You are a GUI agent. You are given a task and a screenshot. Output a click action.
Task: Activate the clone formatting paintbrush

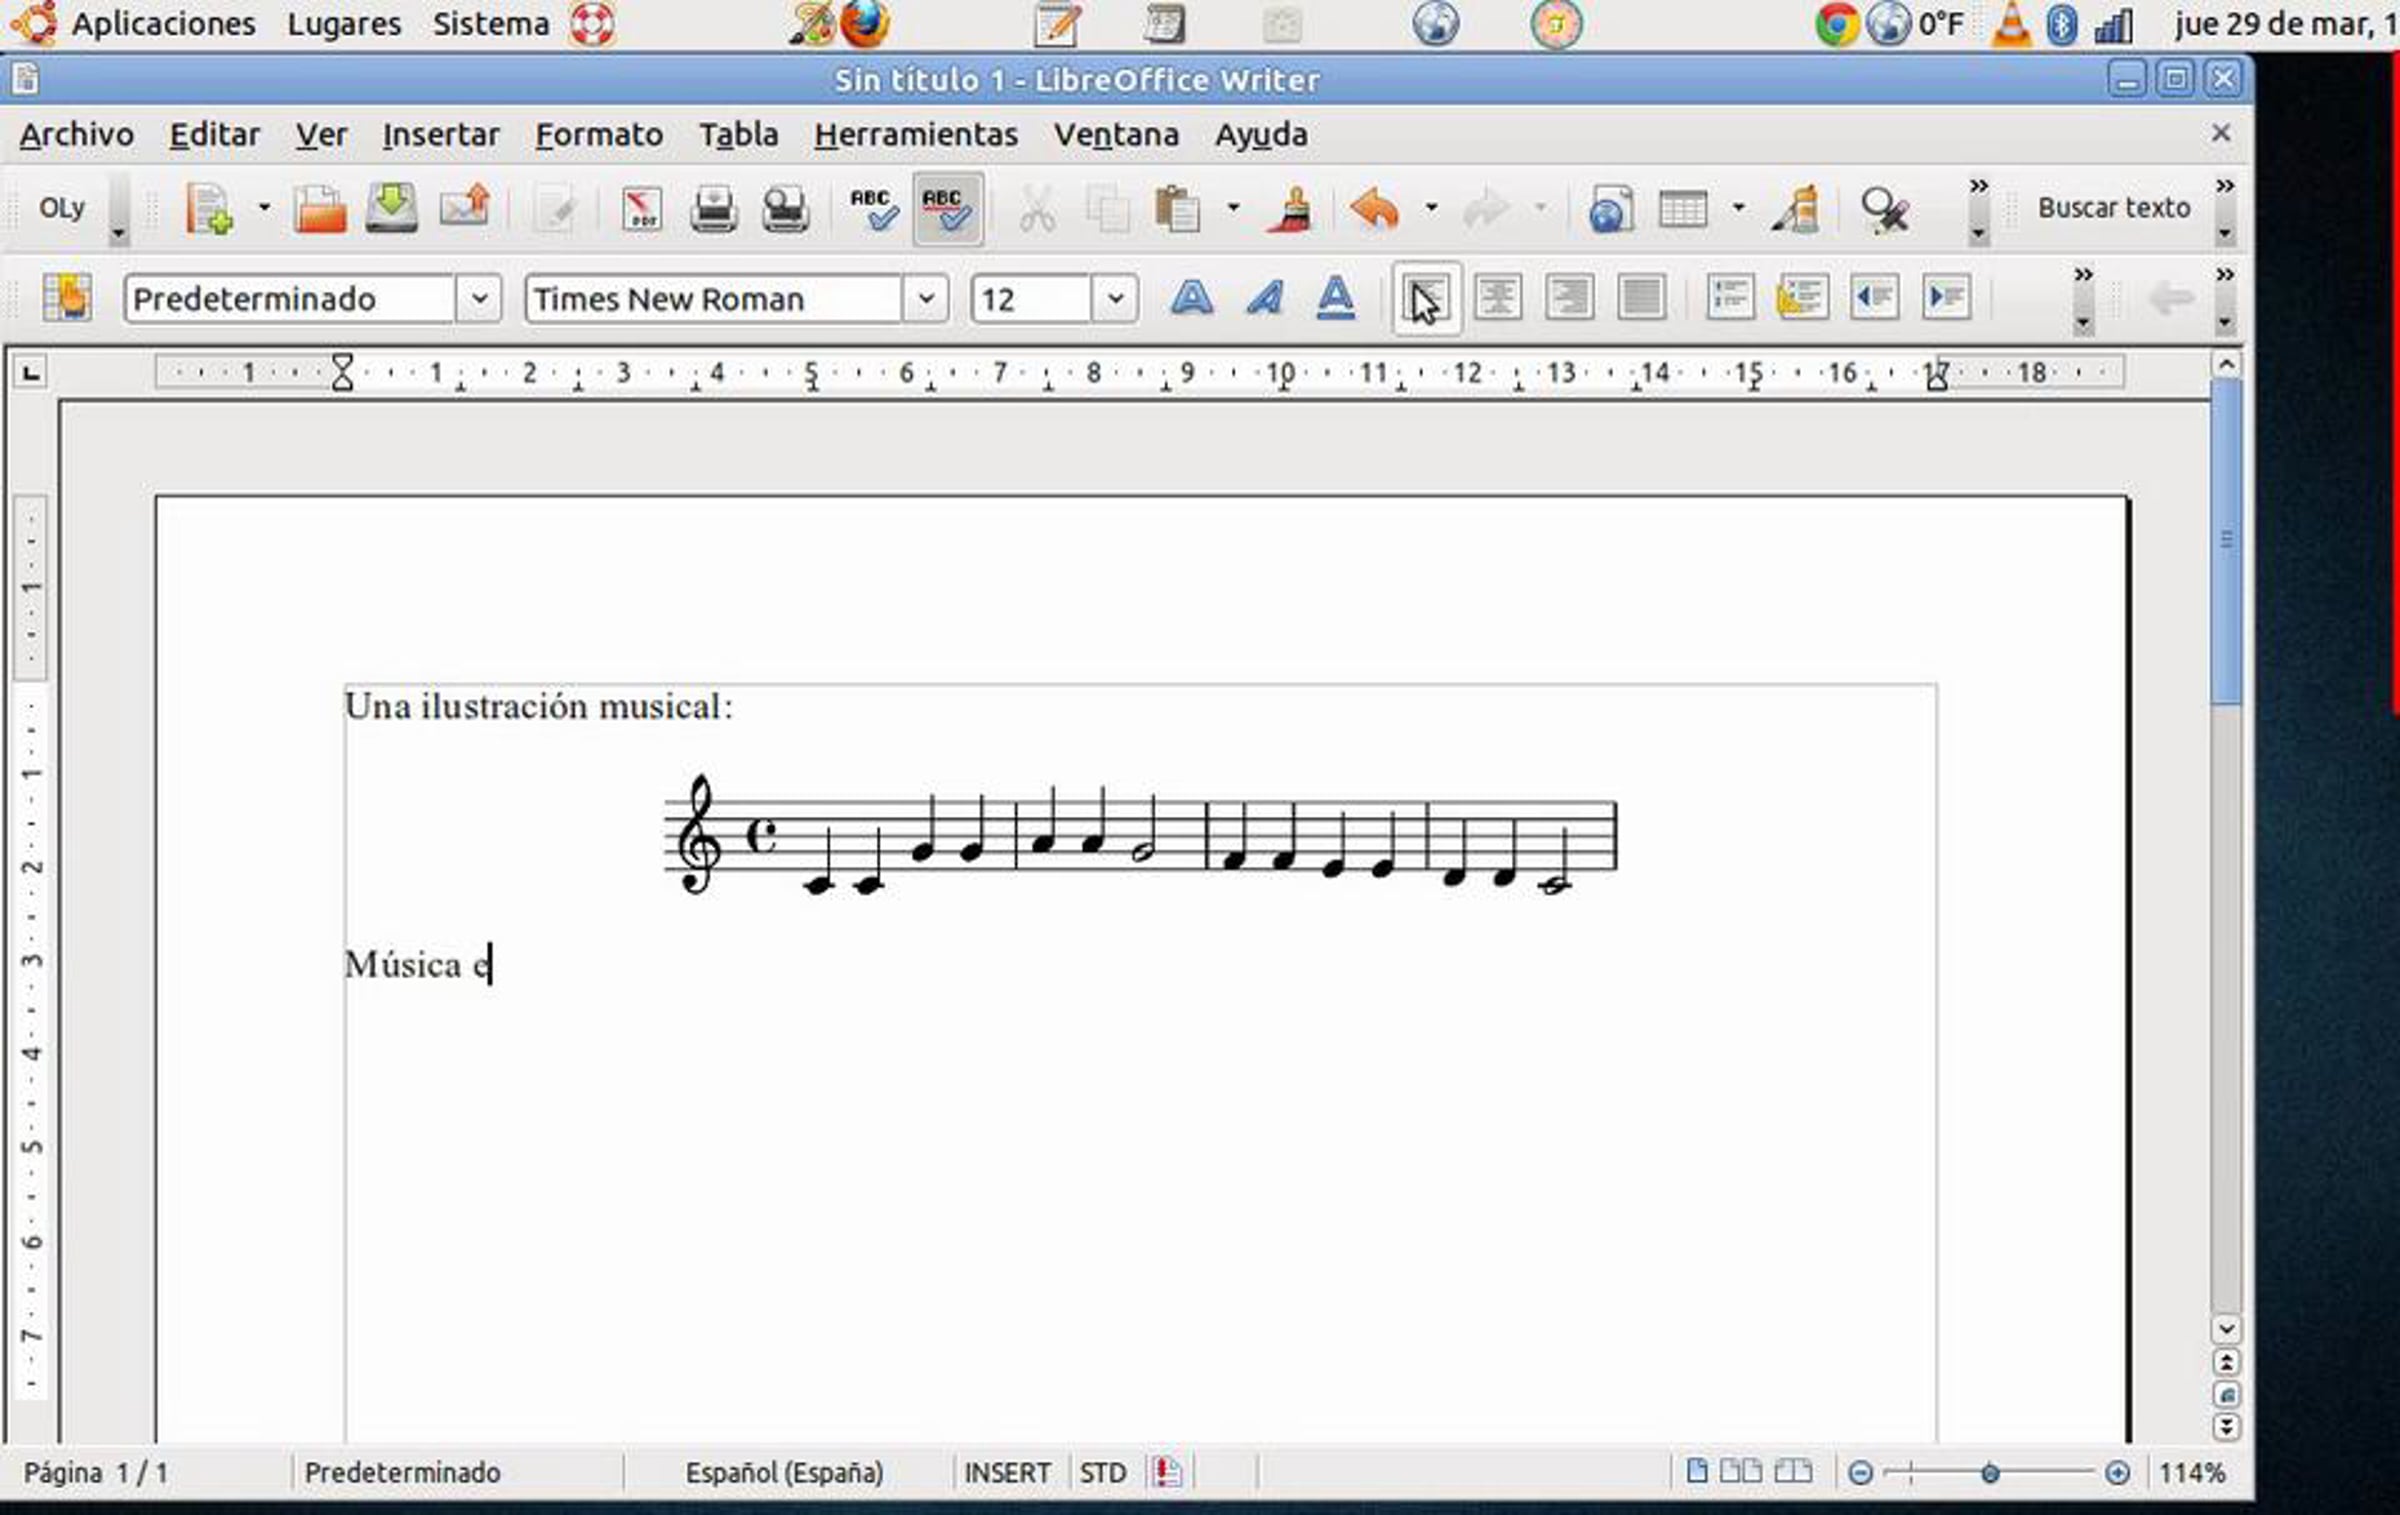(x=1290, y=209)
